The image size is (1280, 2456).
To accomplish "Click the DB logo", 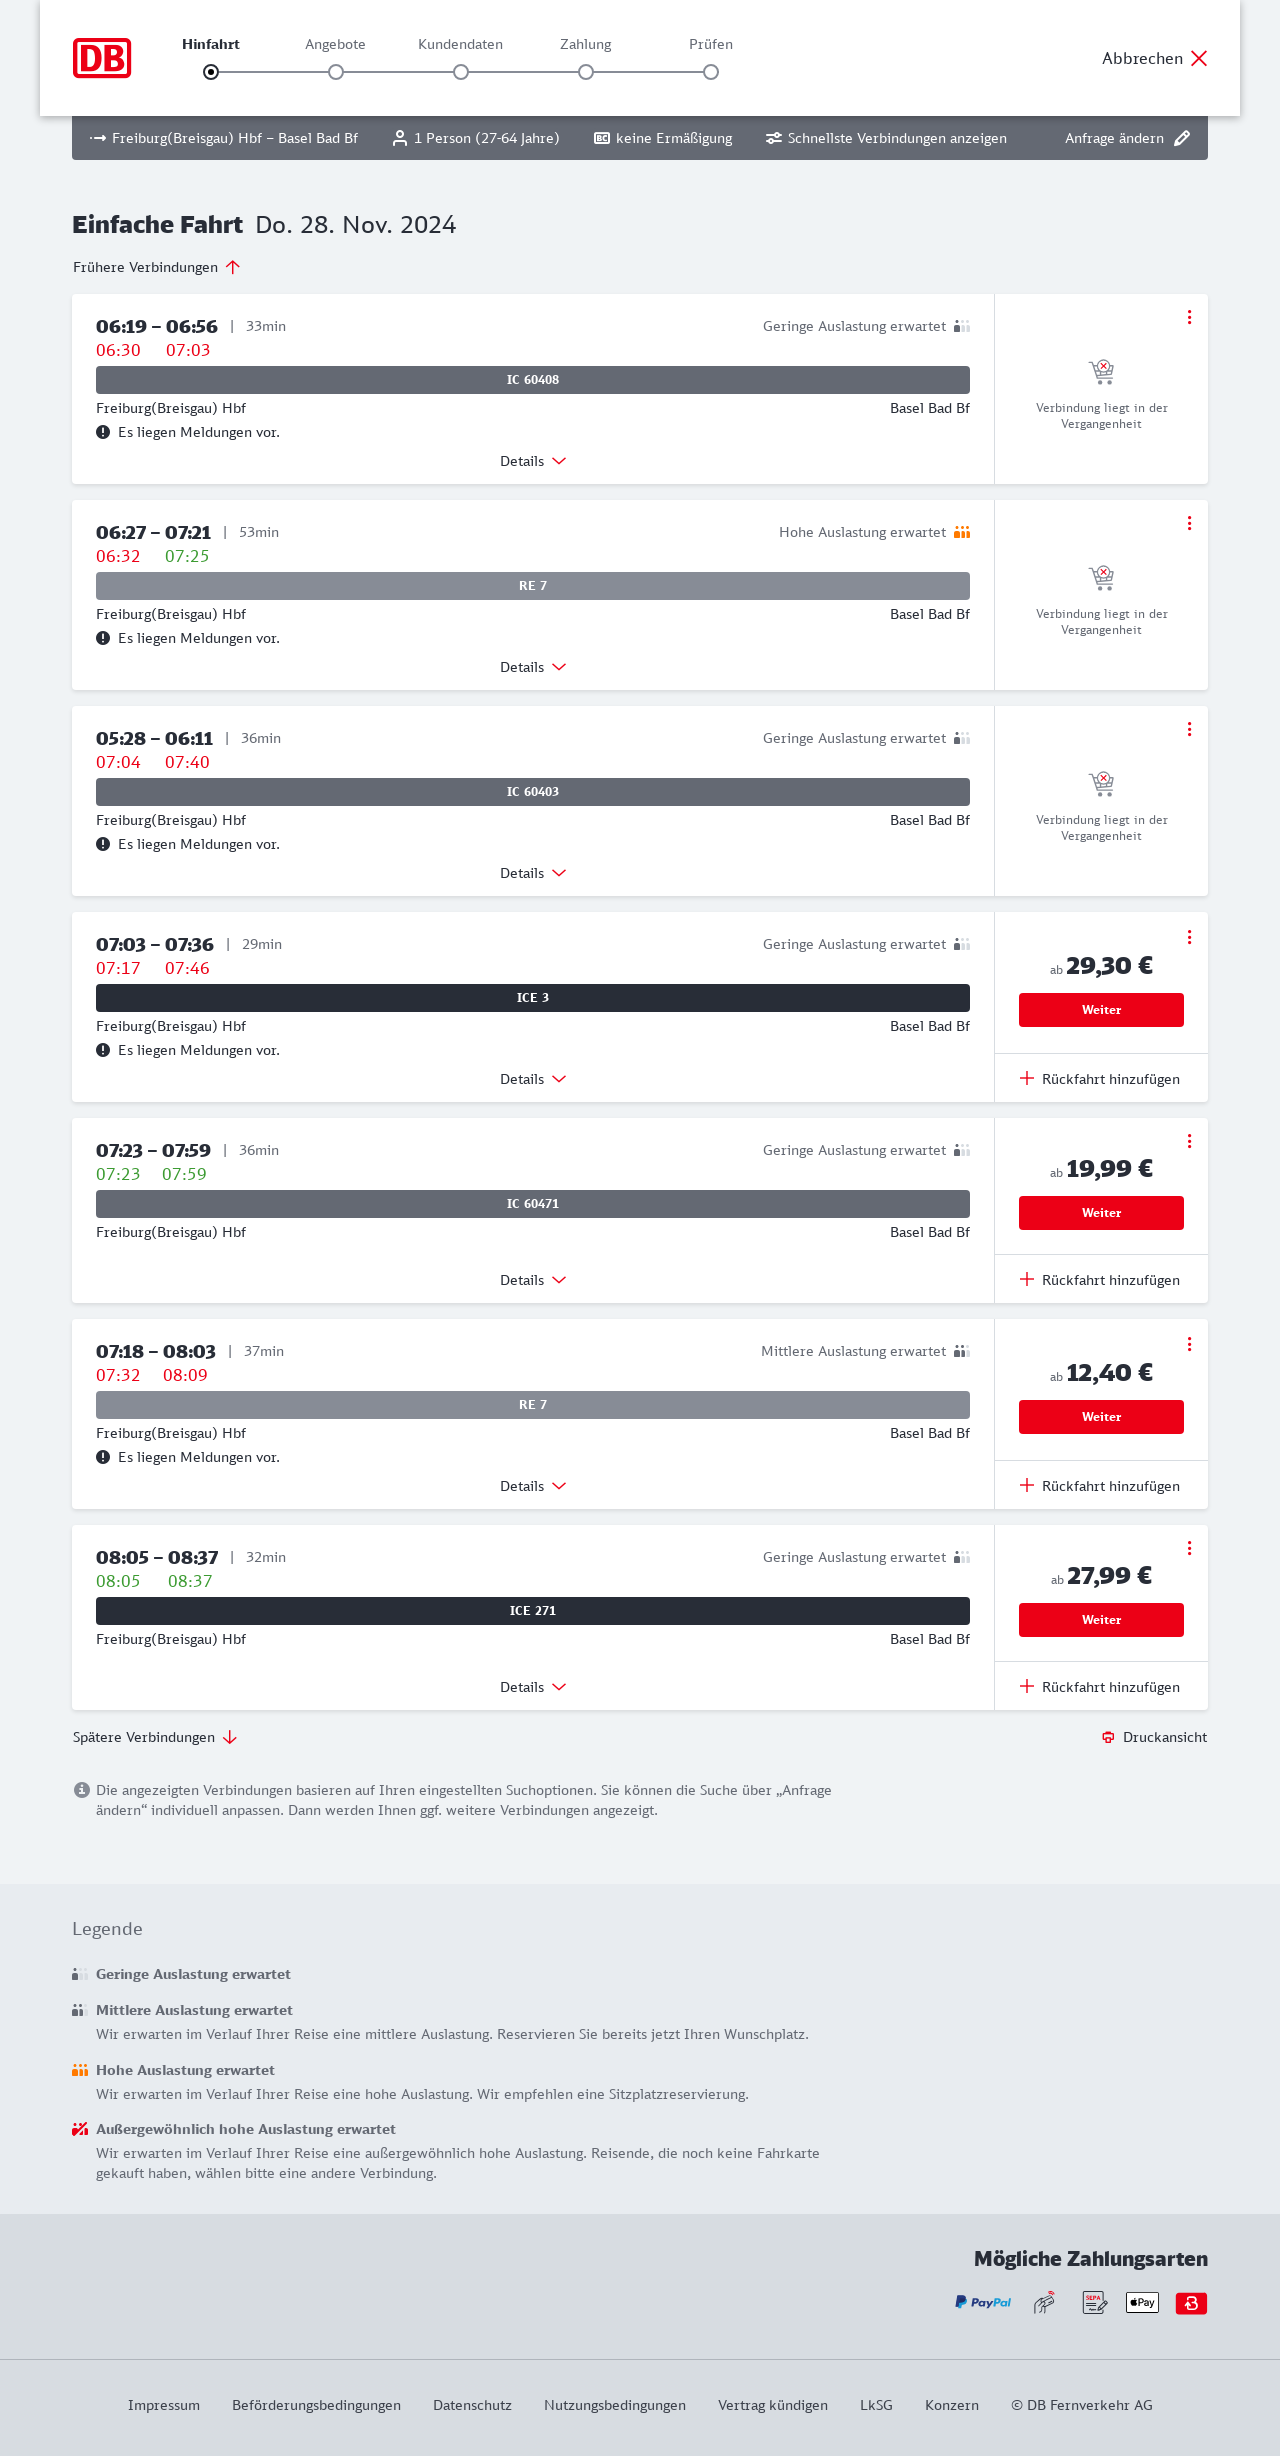I will pos(102,58).
